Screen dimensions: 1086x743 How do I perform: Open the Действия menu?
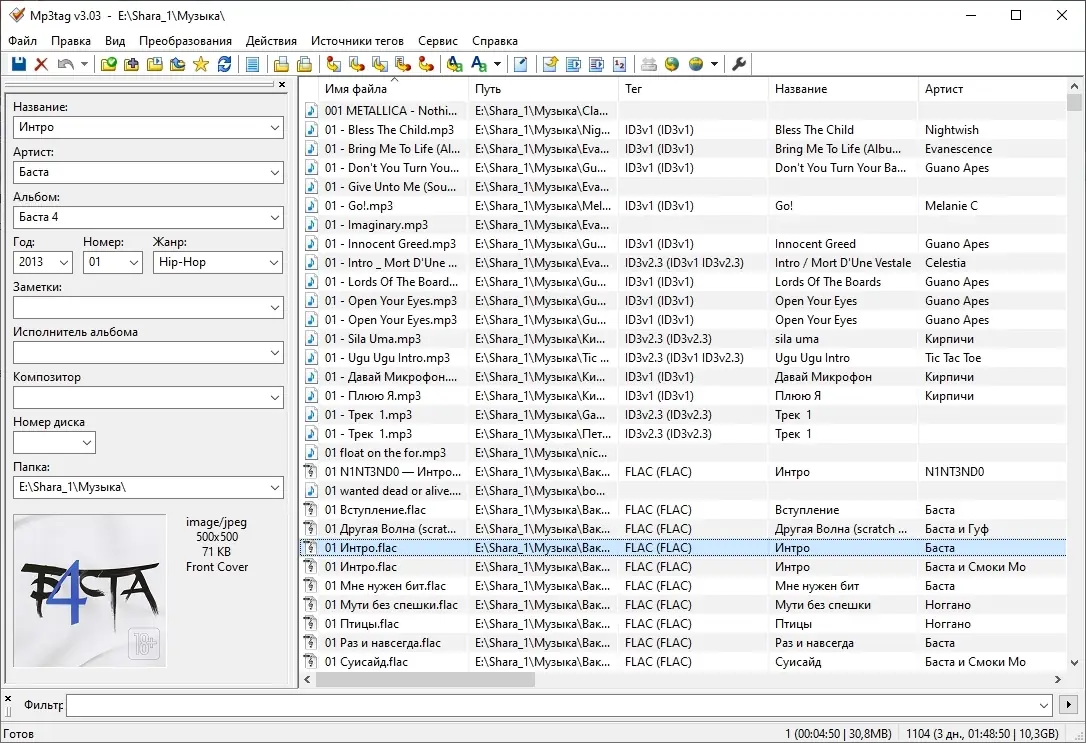[x=271, y=41]
